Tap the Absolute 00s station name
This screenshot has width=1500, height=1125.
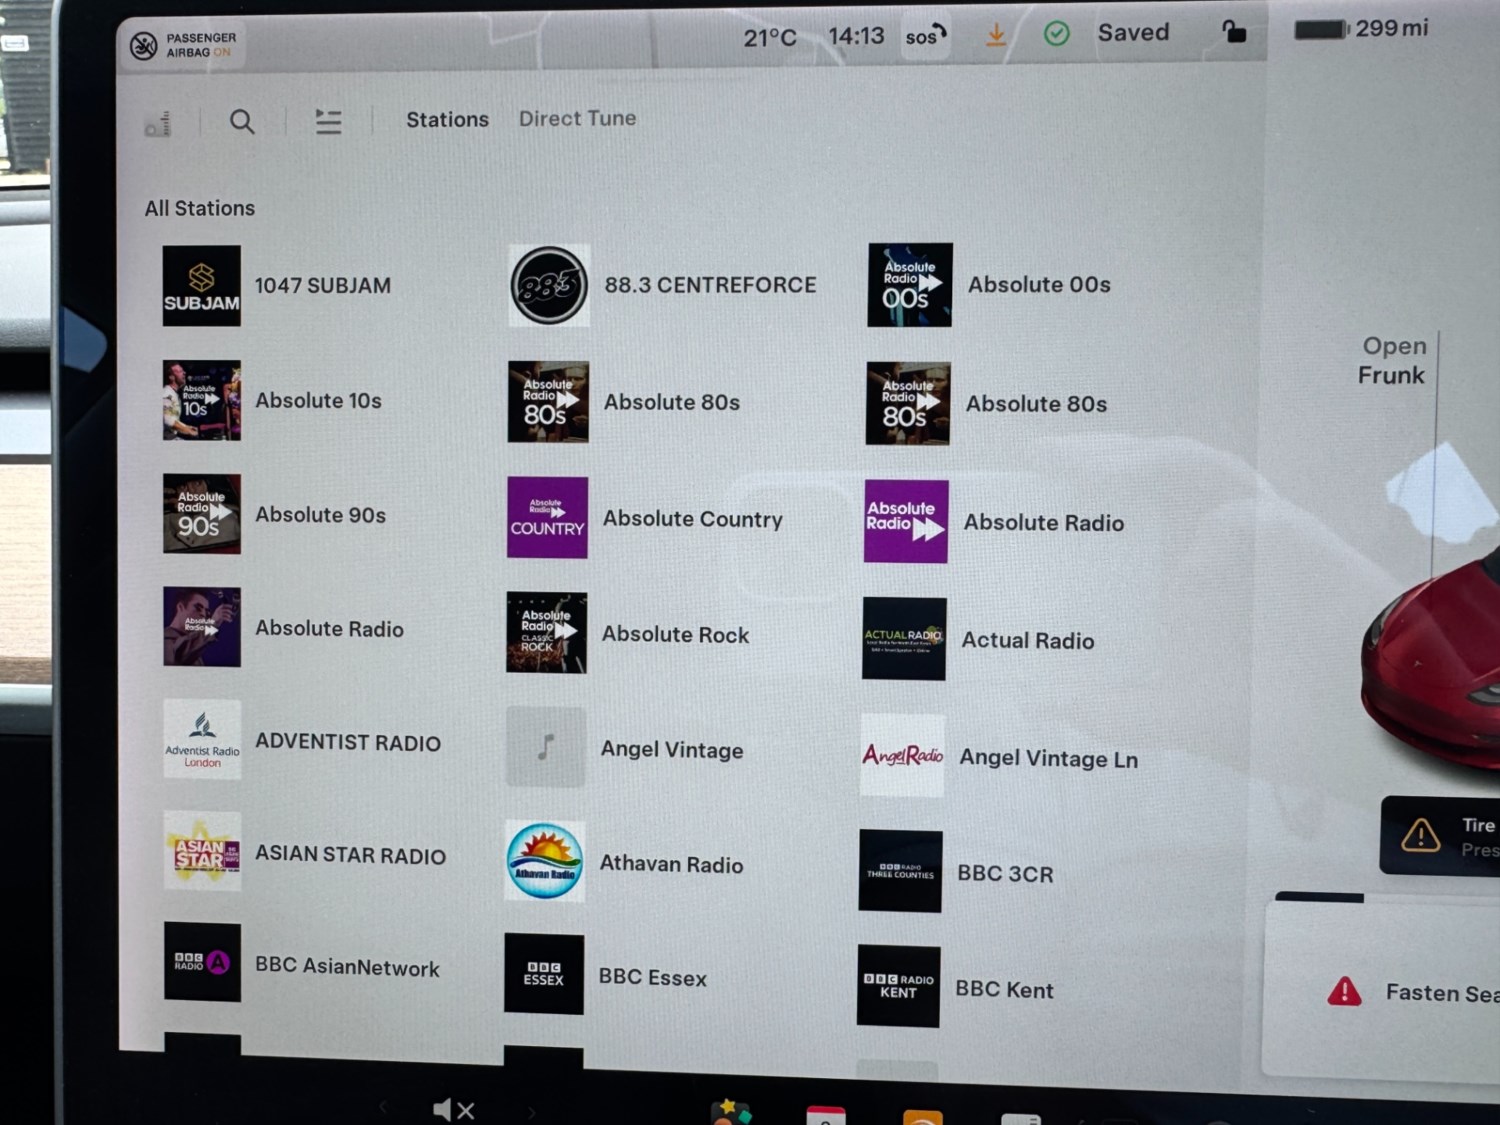[x=1039, y=285]
